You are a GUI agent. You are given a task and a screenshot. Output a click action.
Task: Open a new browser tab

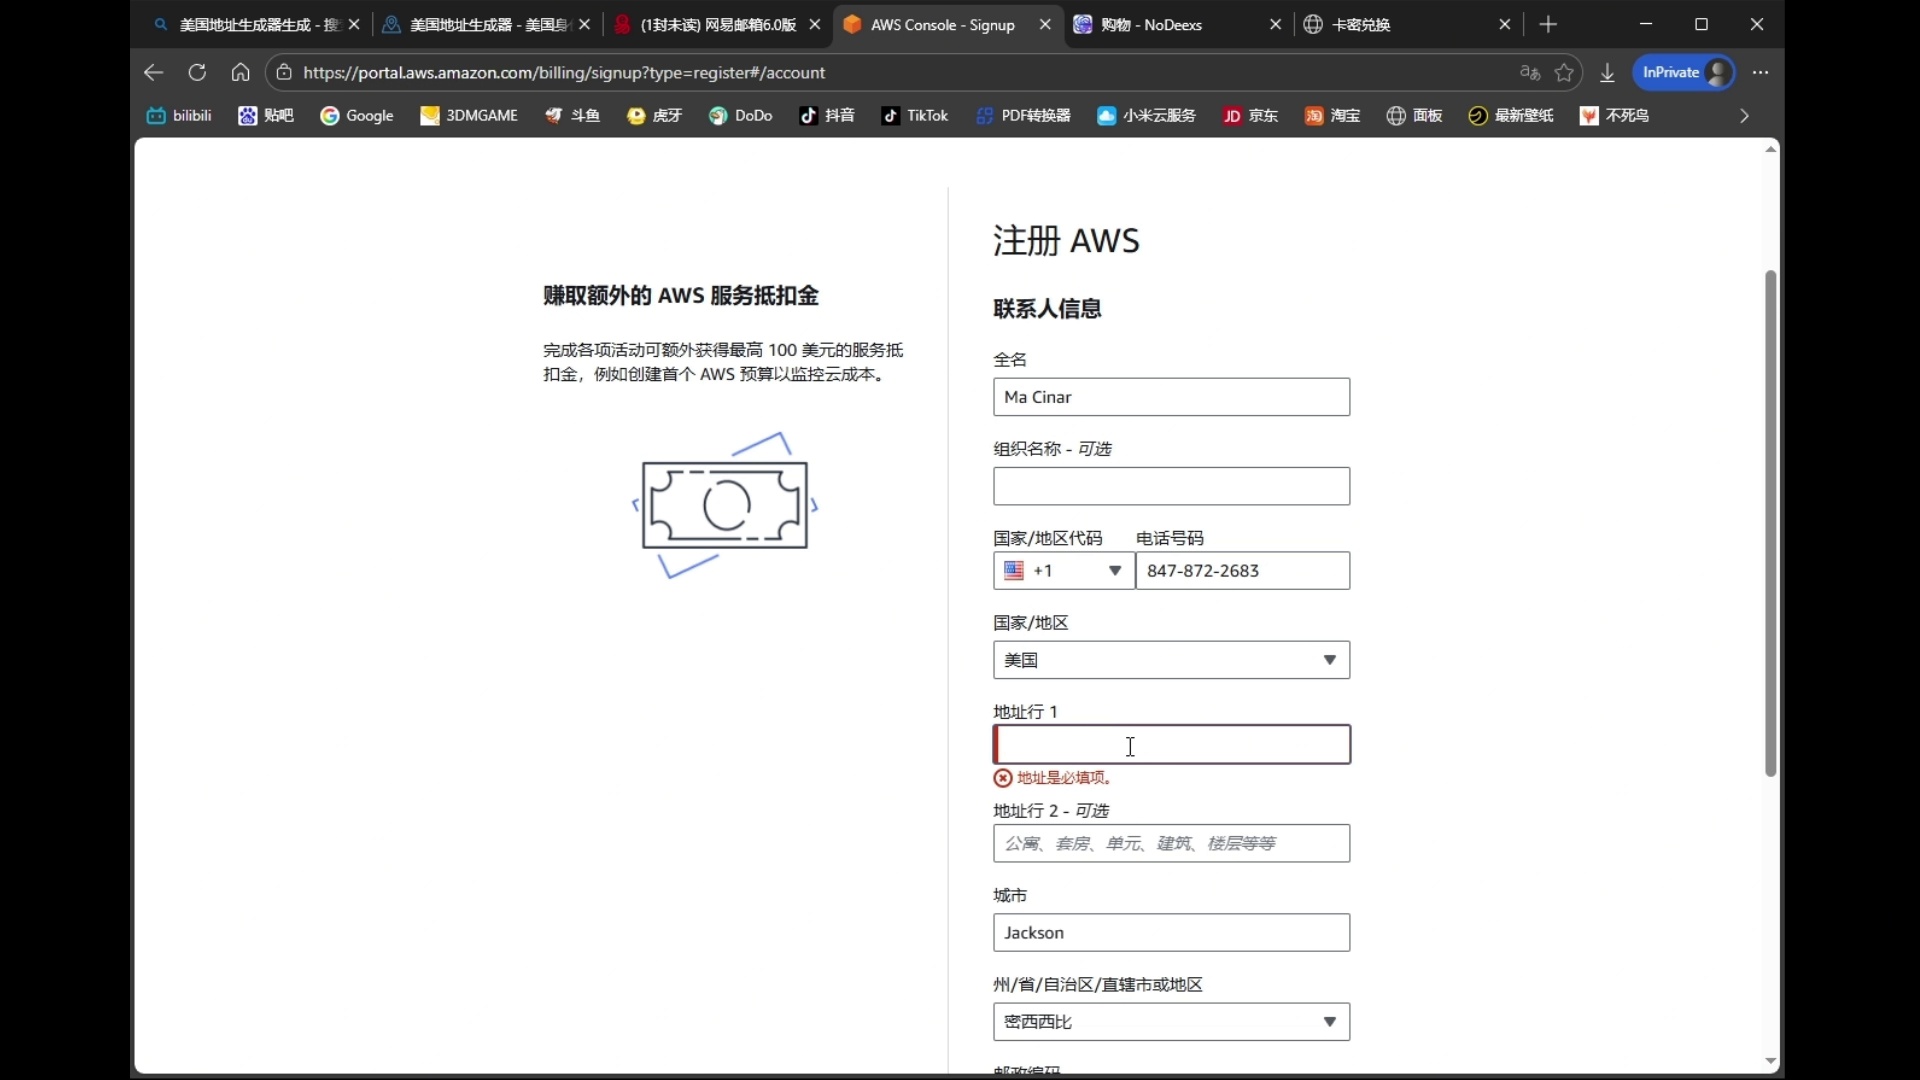tap(1548, 24)
